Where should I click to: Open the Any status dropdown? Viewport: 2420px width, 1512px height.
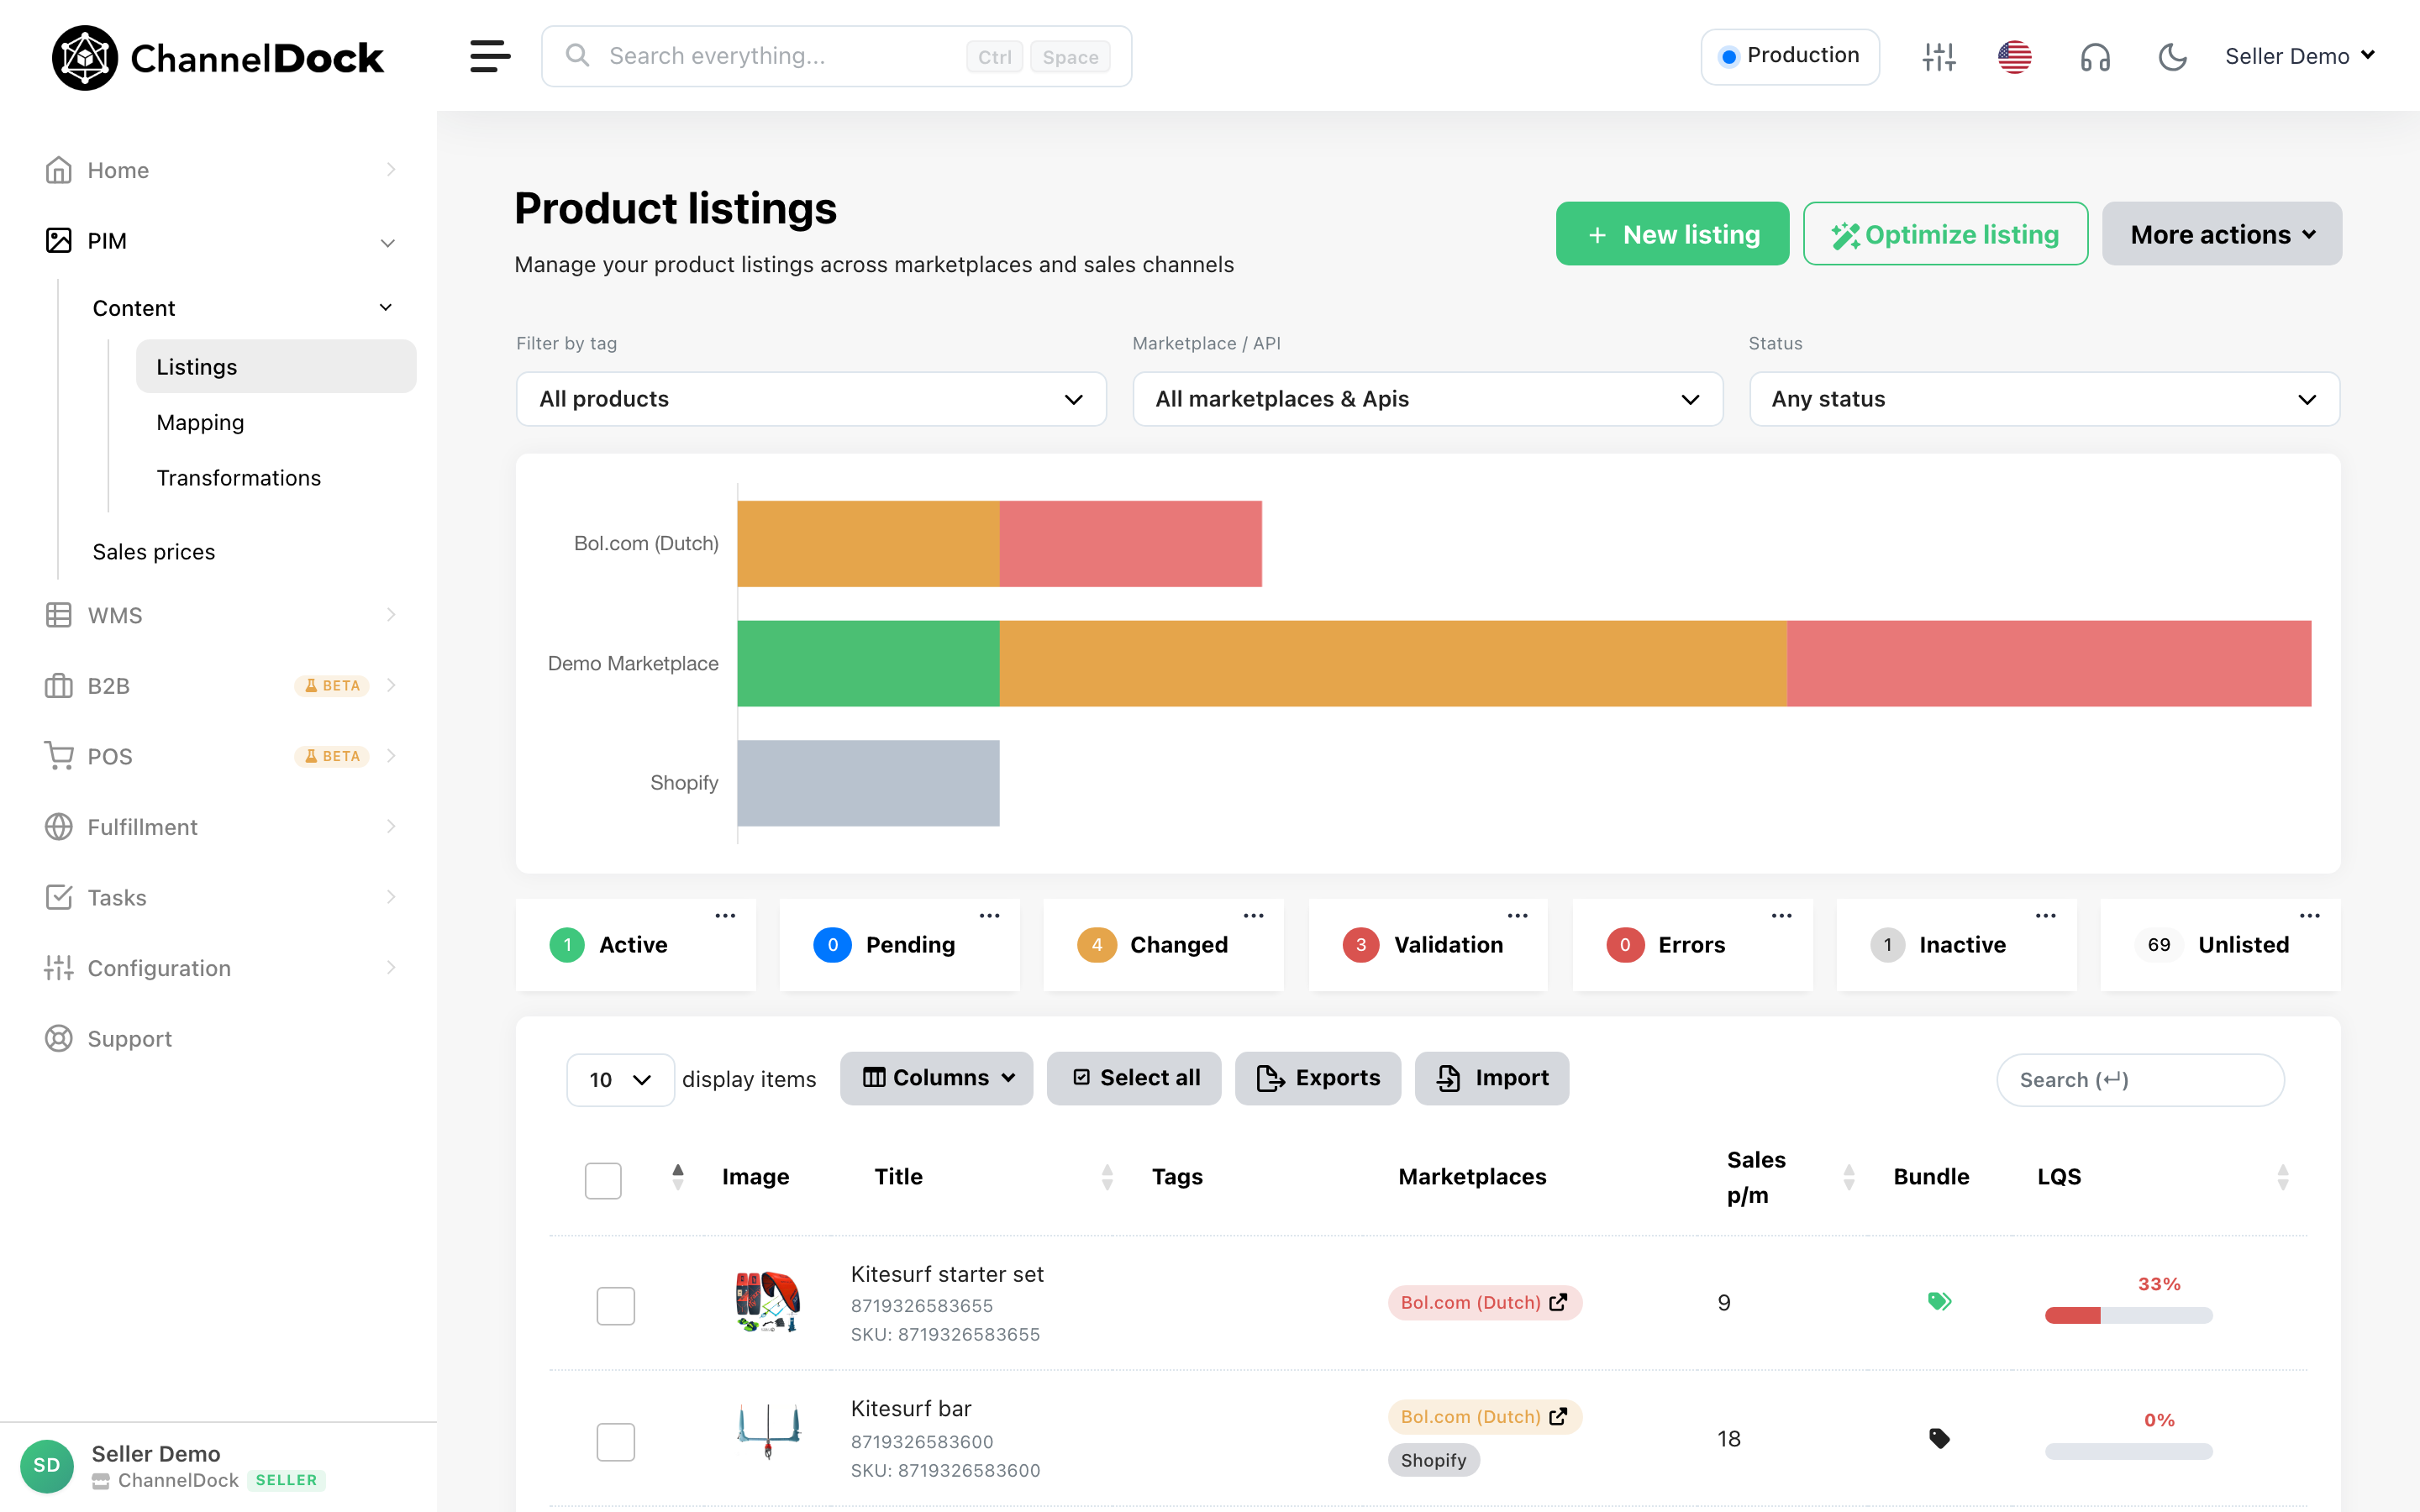pos(2044,399)
